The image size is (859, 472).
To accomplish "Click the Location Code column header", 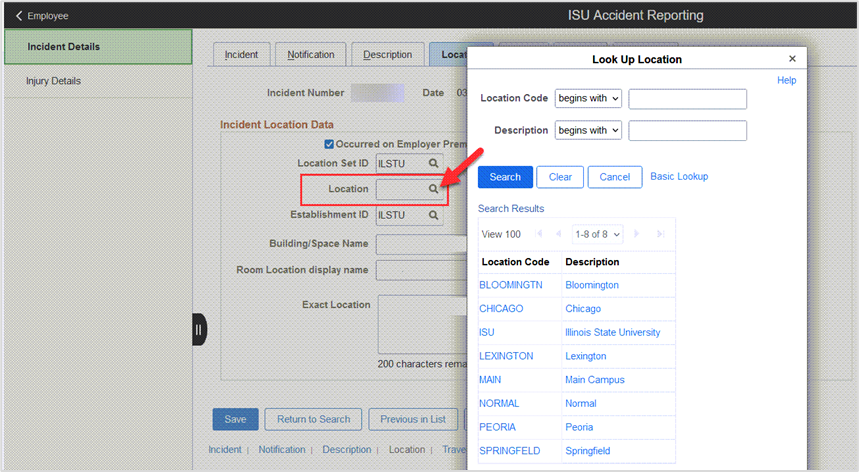I will (515, 262).
